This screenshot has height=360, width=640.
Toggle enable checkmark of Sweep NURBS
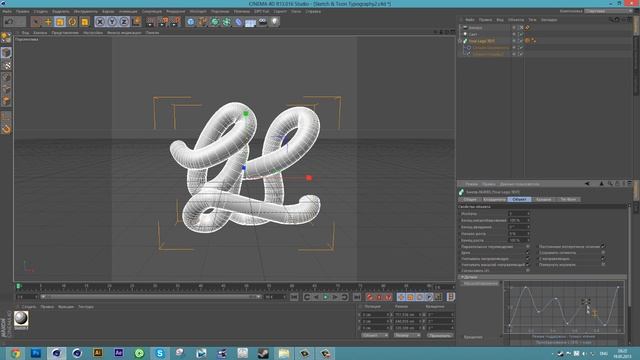[520, 41]
